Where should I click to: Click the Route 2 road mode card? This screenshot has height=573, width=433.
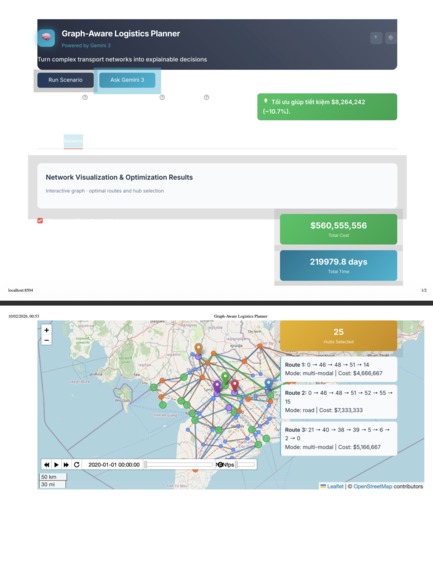pos(339,401)
